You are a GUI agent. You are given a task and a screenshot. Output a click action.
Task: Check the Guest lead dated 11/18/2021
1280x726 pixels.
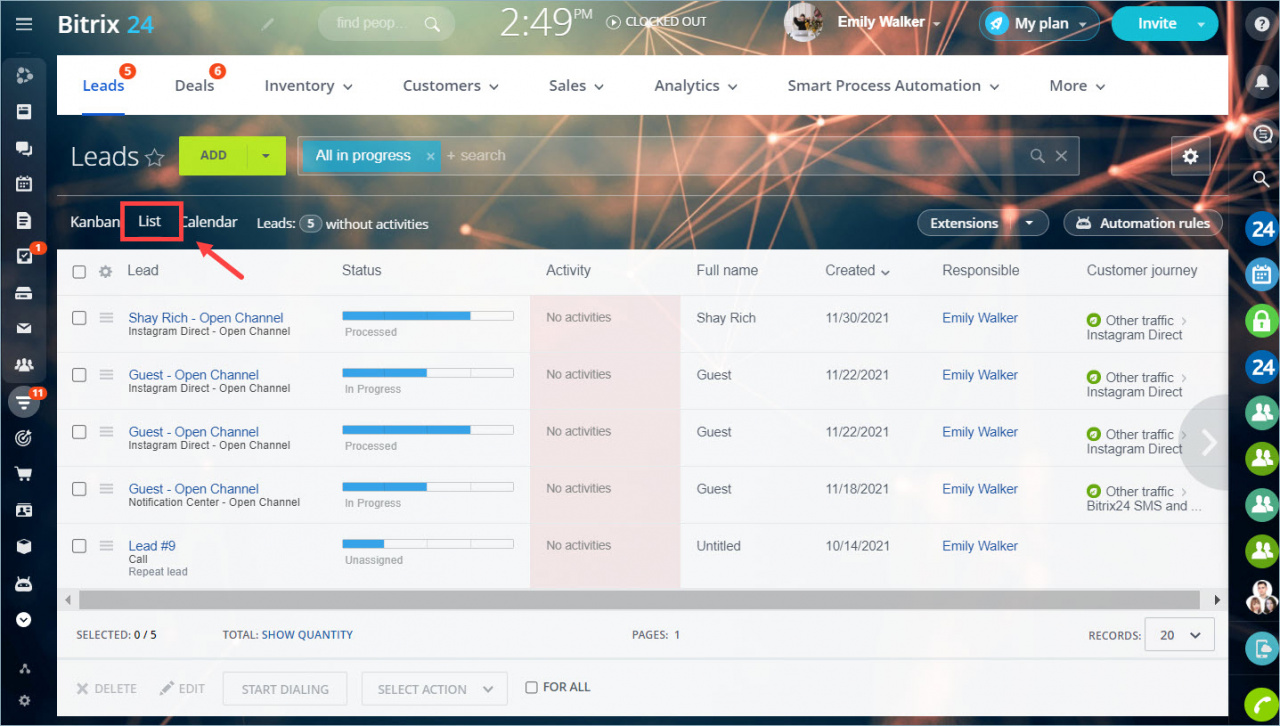click(x=79, y=489)
